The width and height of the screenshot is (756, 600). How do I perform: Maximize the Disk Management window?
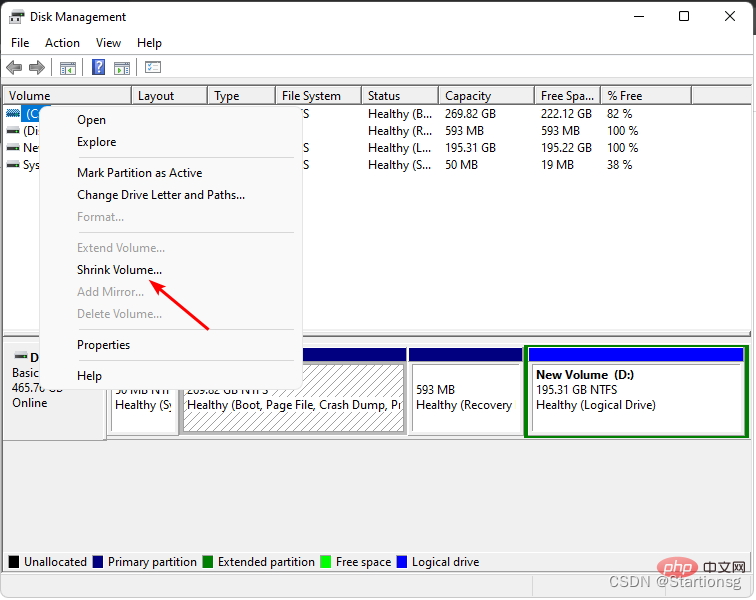coord(684,16)
